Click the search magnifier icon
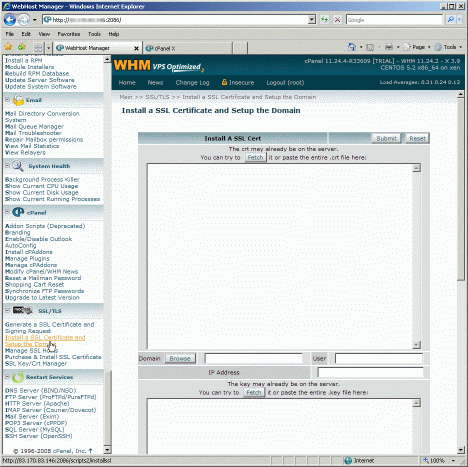This screenshot has width=468, height=467. (x=450, y=20)
